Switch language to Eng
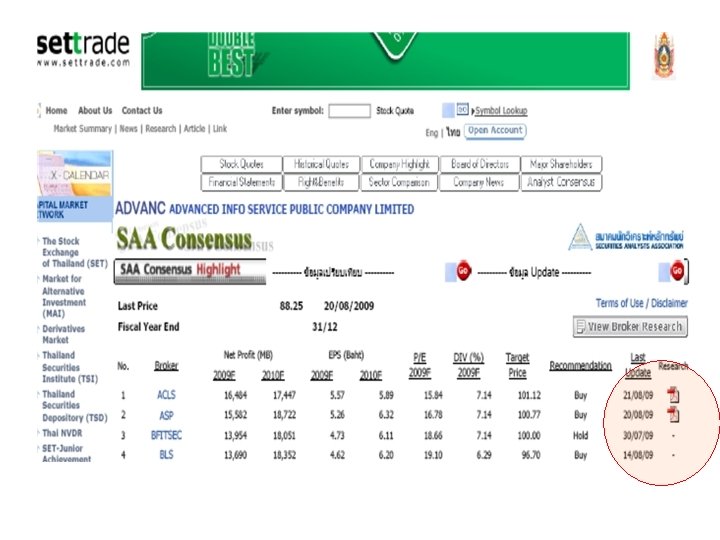This screenshot has height=540, width=720. coord(432,133)
